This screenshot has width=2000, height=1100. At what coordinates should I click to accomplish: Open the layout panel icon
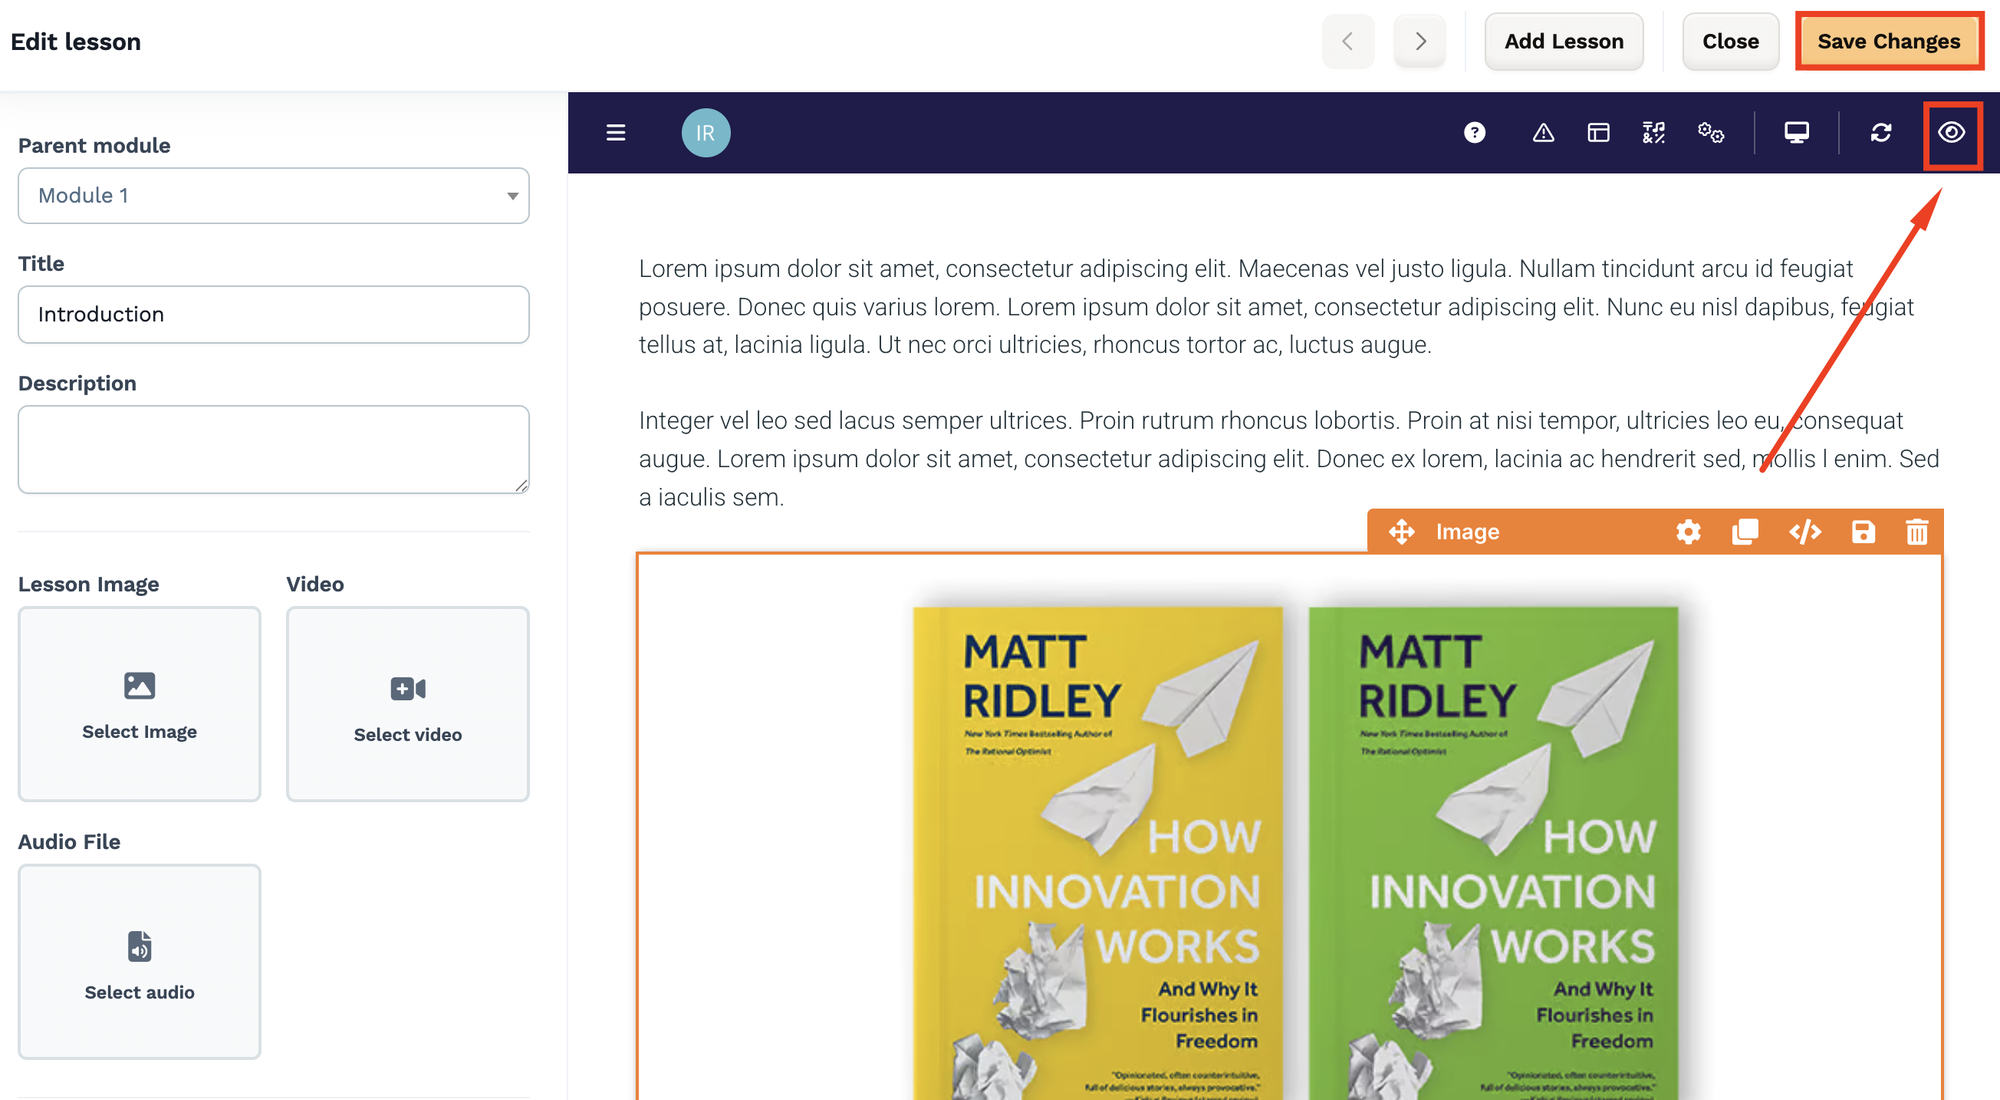tap(1598, 133)
